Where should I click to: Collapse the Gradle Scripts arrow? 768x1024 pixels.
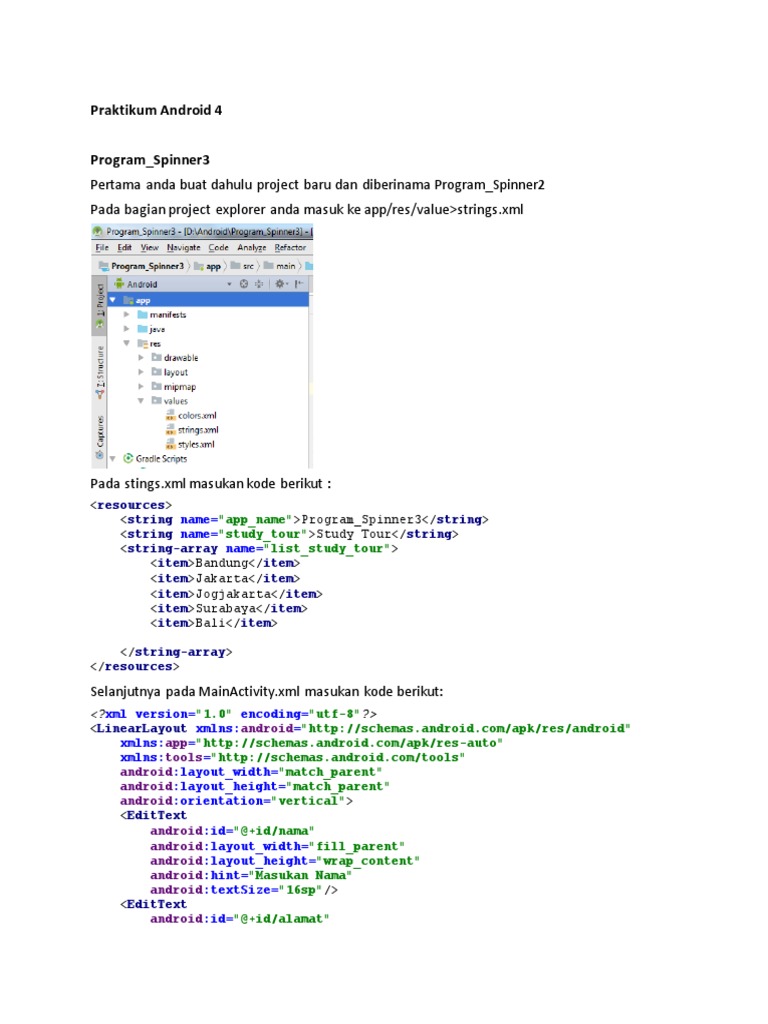pyautogui.click(x=112, y=458)
